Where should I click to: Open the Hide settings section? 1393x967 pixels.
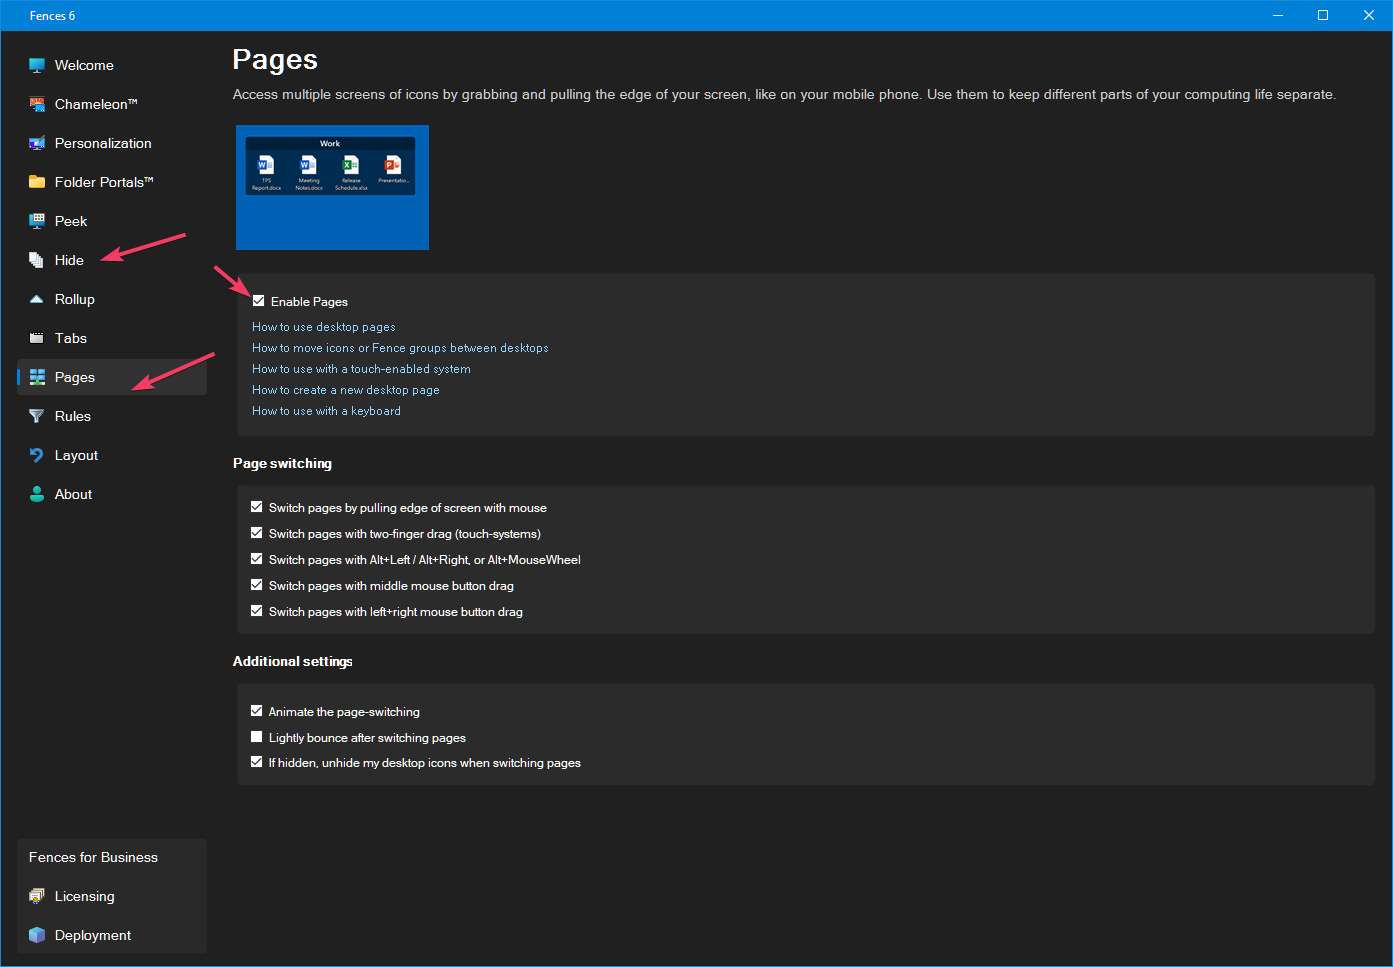[69, 260]
